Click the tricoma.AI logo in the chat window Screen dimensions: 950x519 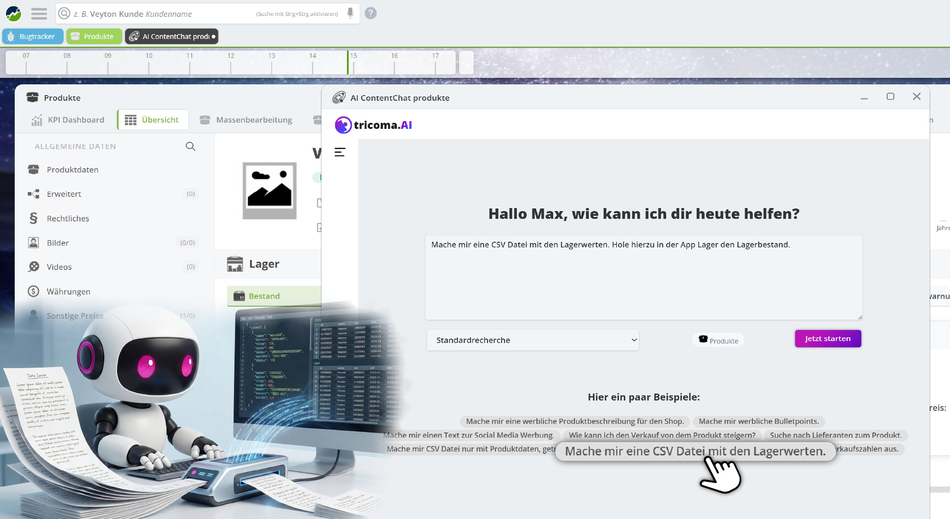click(373, 125)
